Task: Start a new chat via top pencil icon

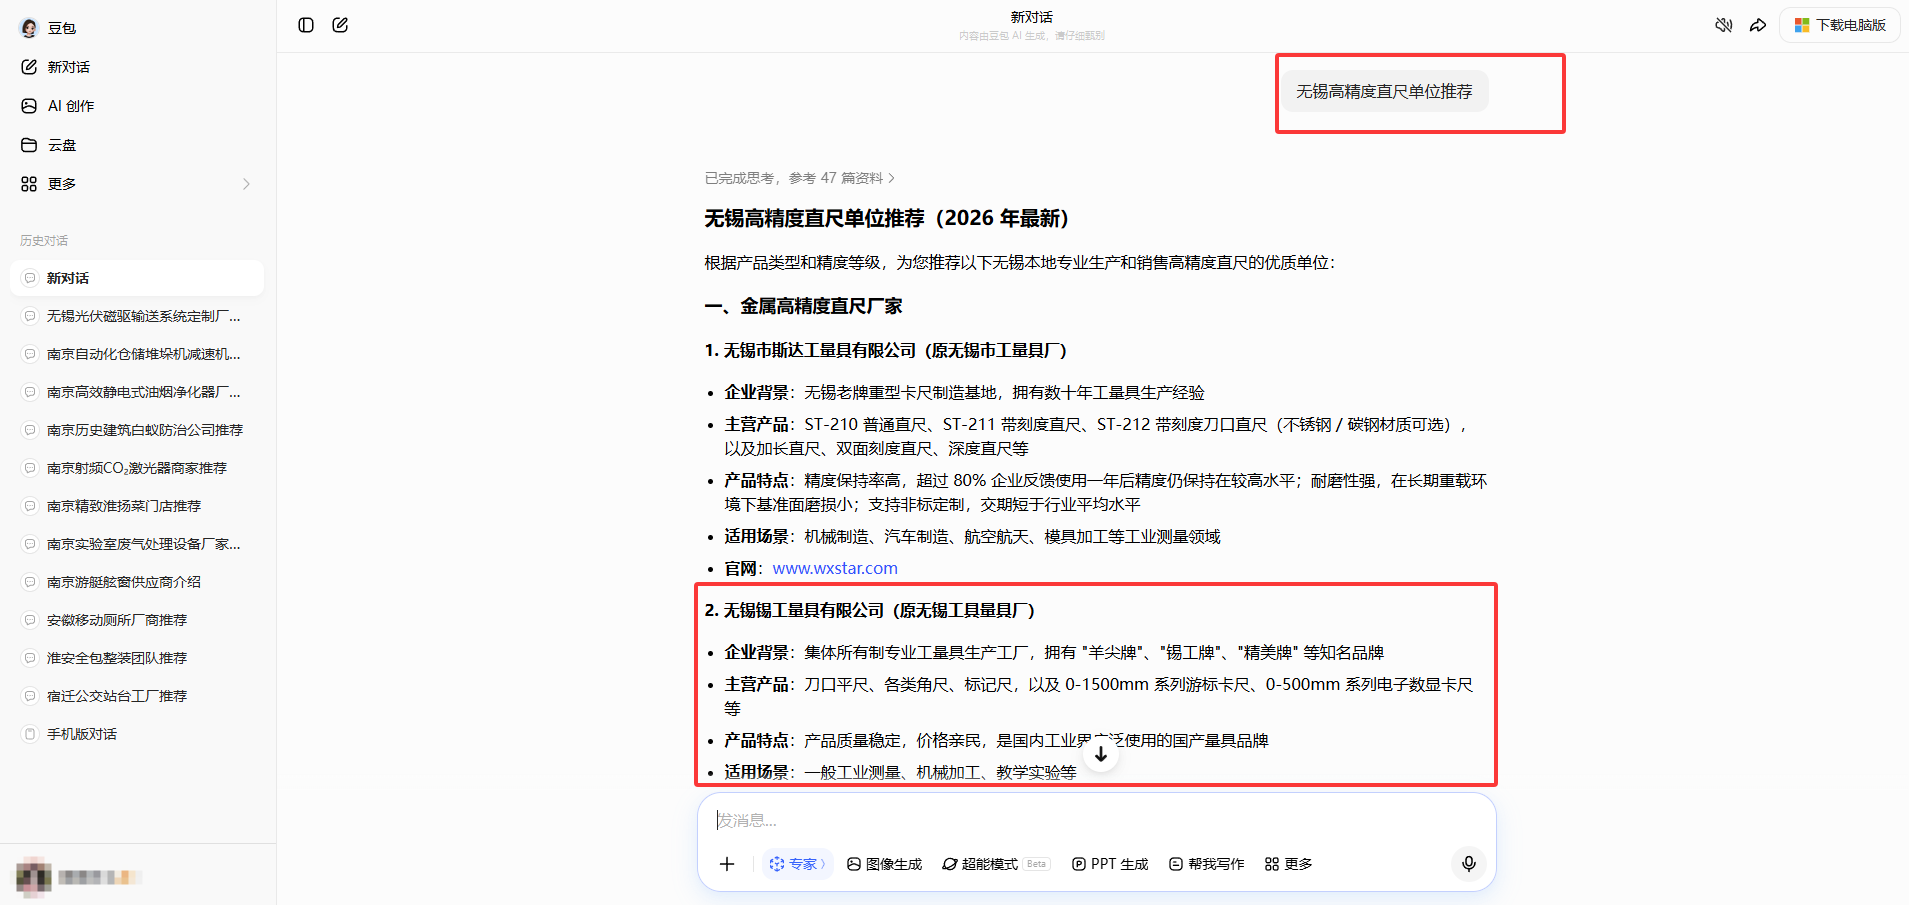Action: 340,25
